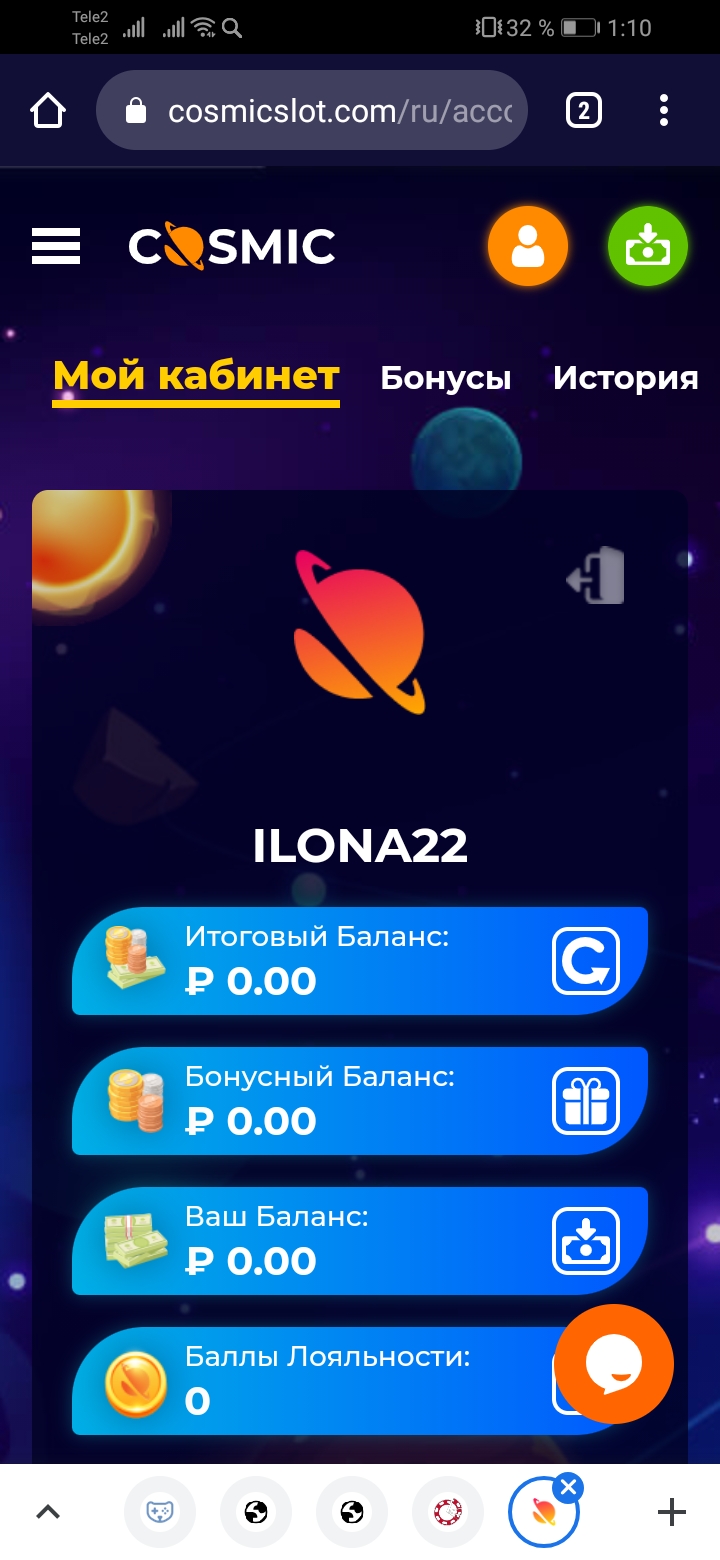Image resolution: width=720 pixels, height=1560 pixels.
Task: Open the orange live chat bubble
Action: tap(614, 1364)
